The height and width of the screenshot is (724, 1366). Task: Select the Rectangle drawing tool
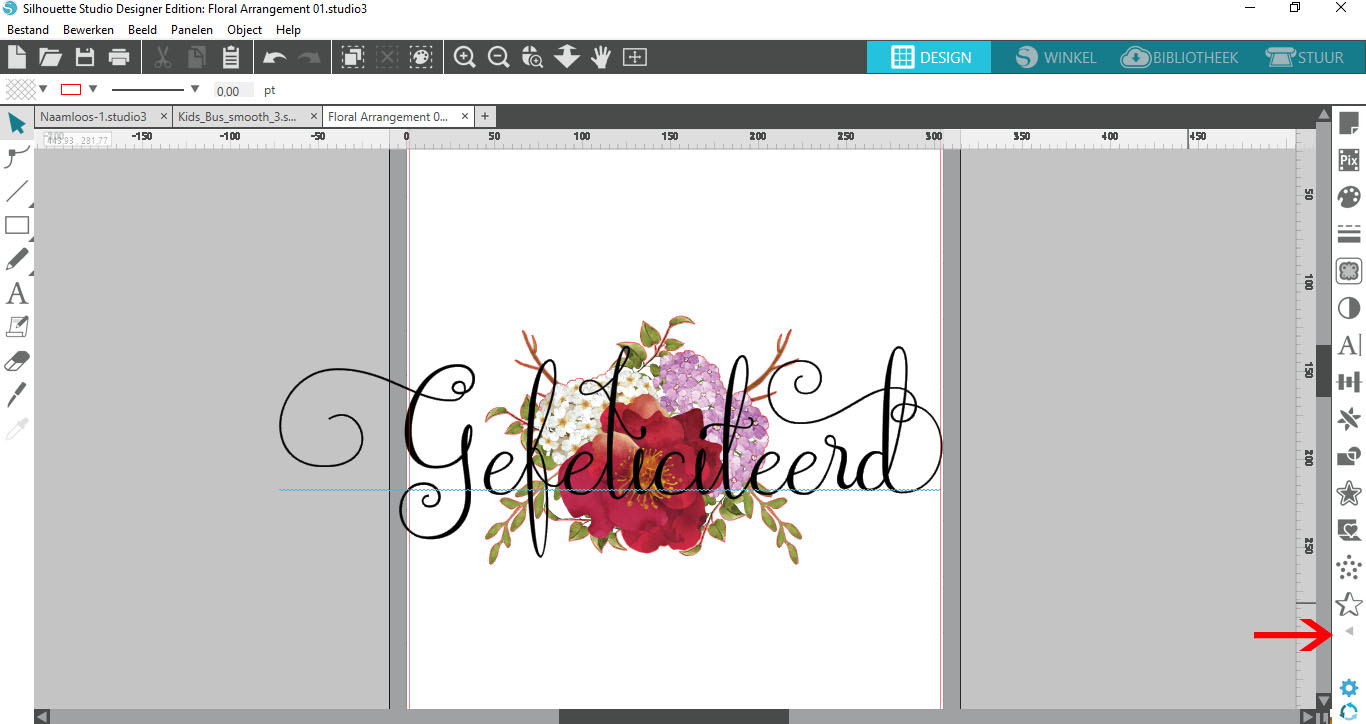(17, 225)
